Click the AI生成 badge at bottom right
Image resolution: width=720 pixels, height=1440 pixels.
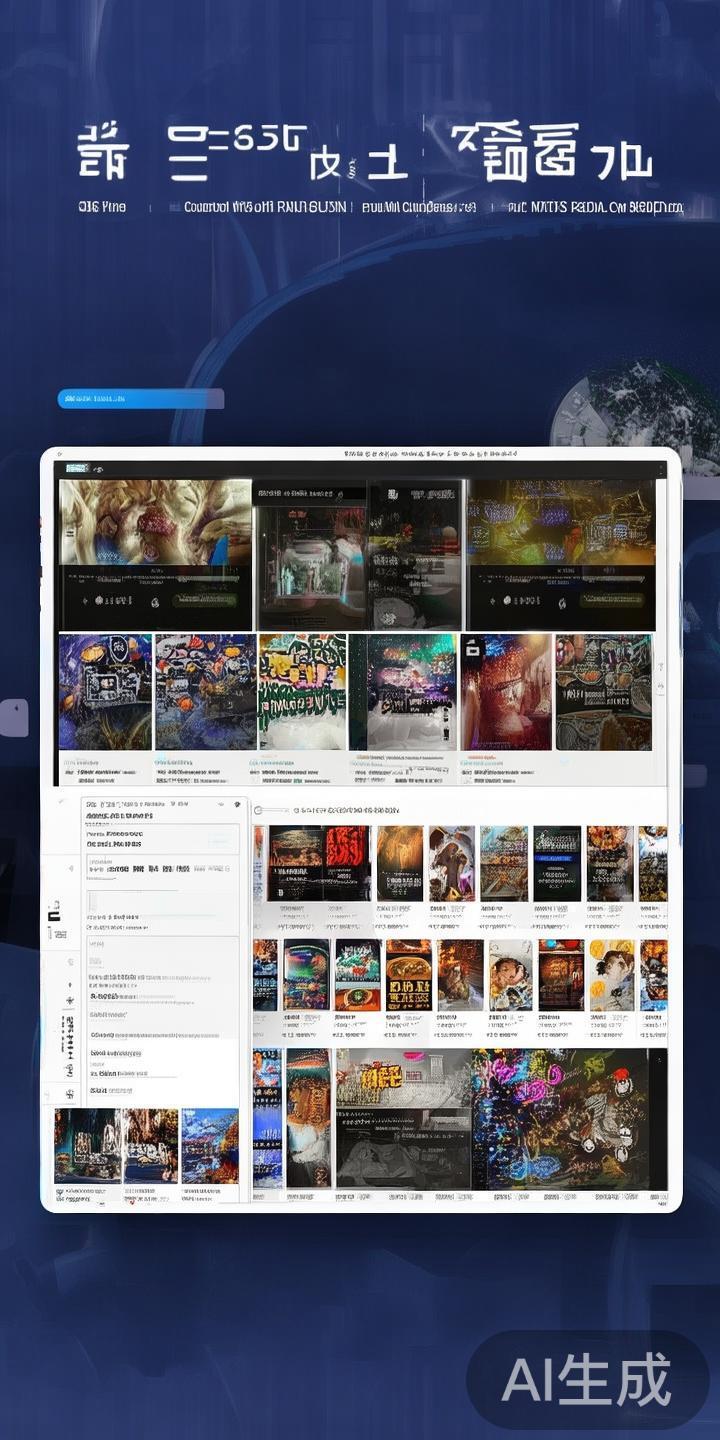click(588, 1381)
